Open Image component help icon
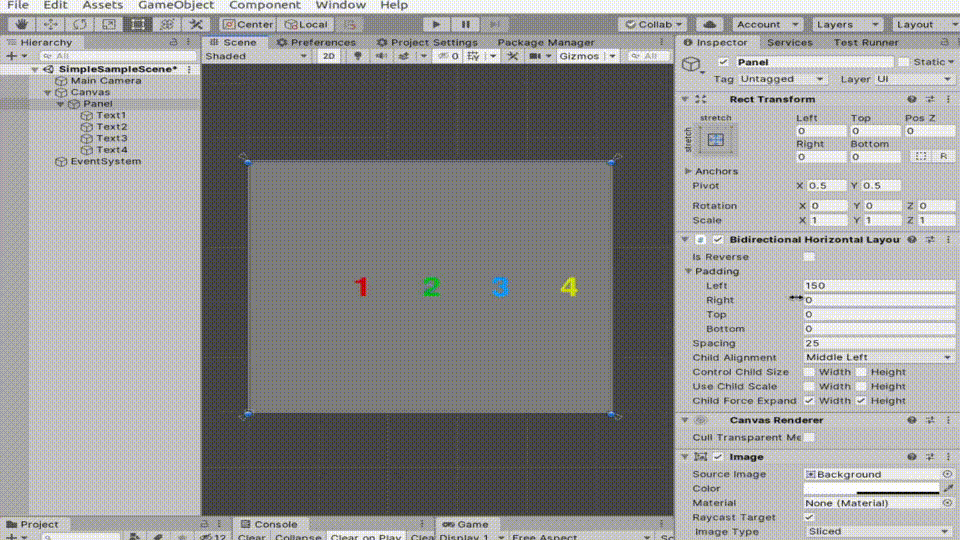Screen dimensions: 960x540 912,457
